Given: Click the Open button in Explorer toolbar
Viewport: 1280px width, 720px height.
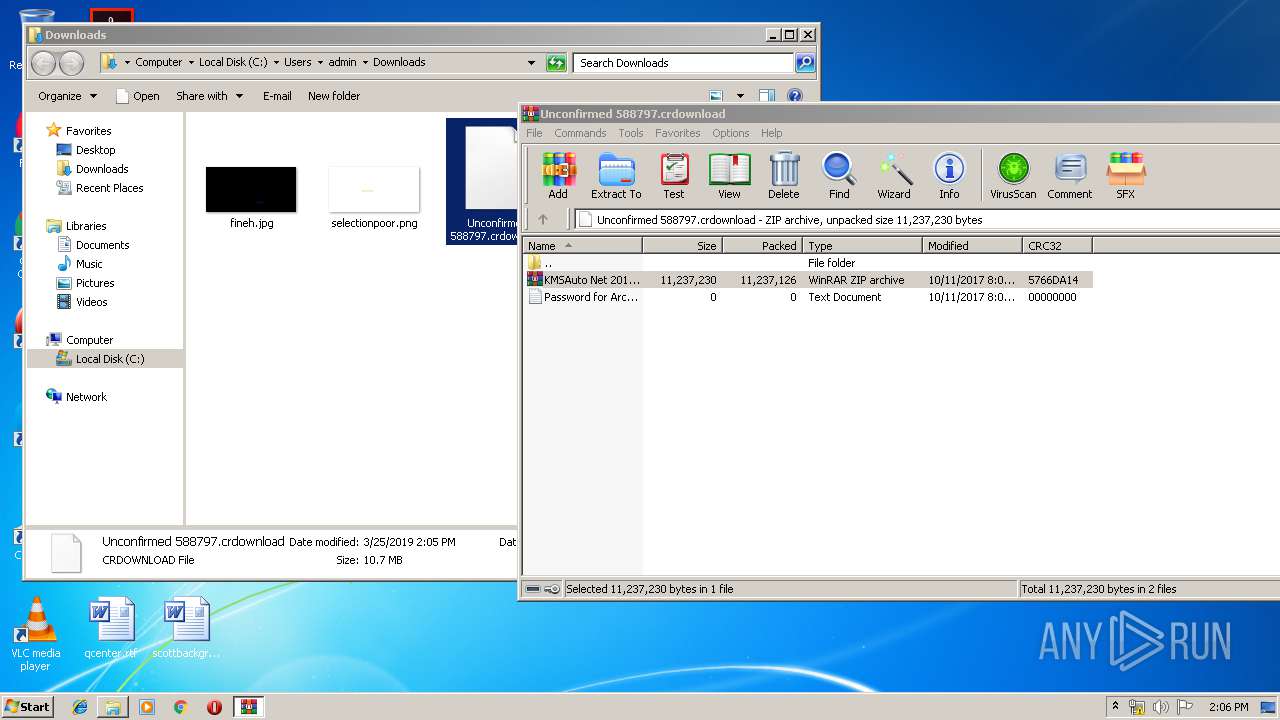Looking at the screenshot, I should [138, 96].
